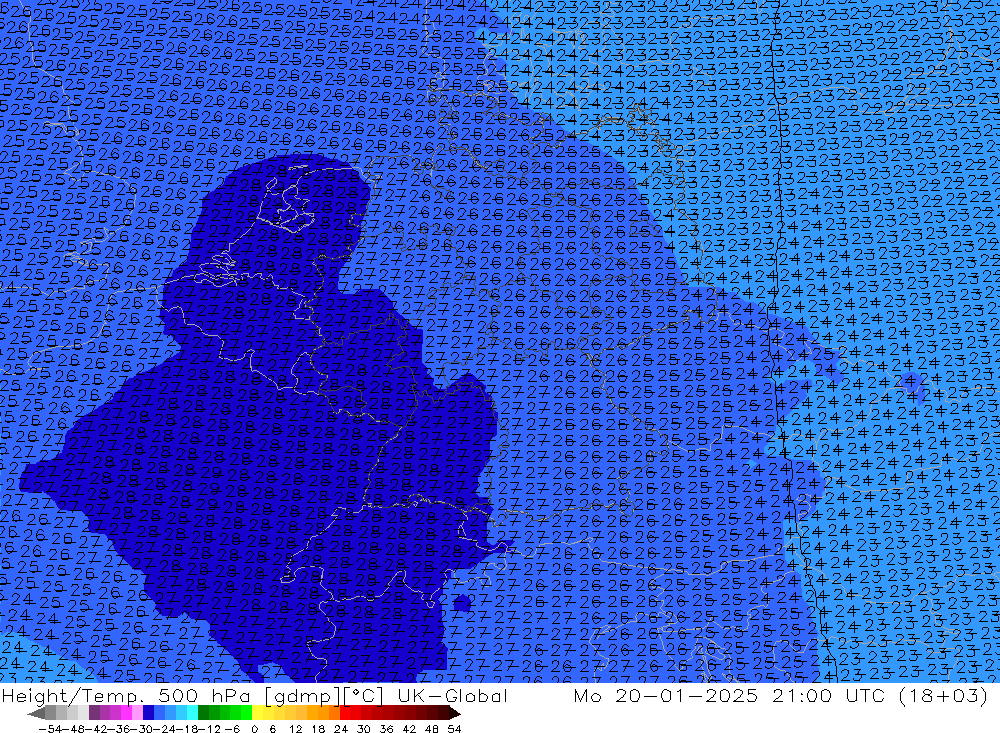The height and width of the screenshot is (733, 1000).
Task: Click the '[°C]' unit label
Action: 363,696
